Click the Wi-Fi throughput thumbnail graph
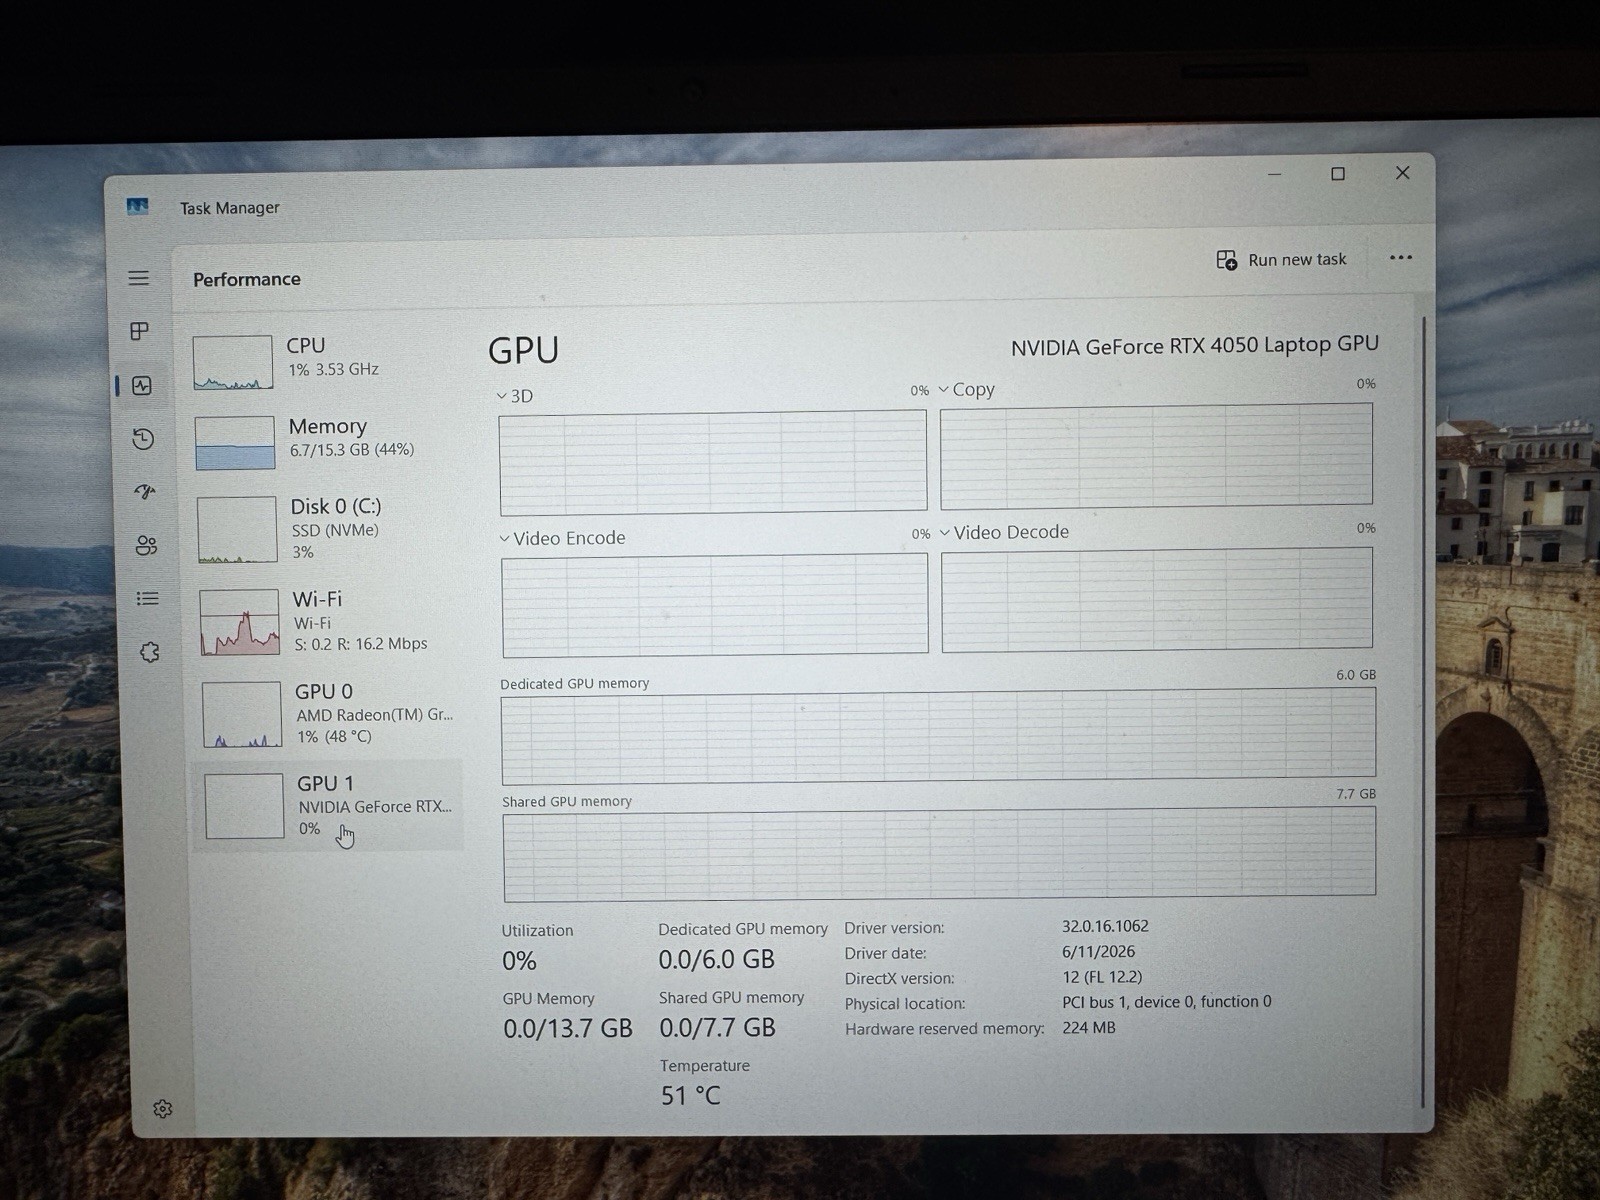1600x1200 pixels. click(x=240, y=622)
